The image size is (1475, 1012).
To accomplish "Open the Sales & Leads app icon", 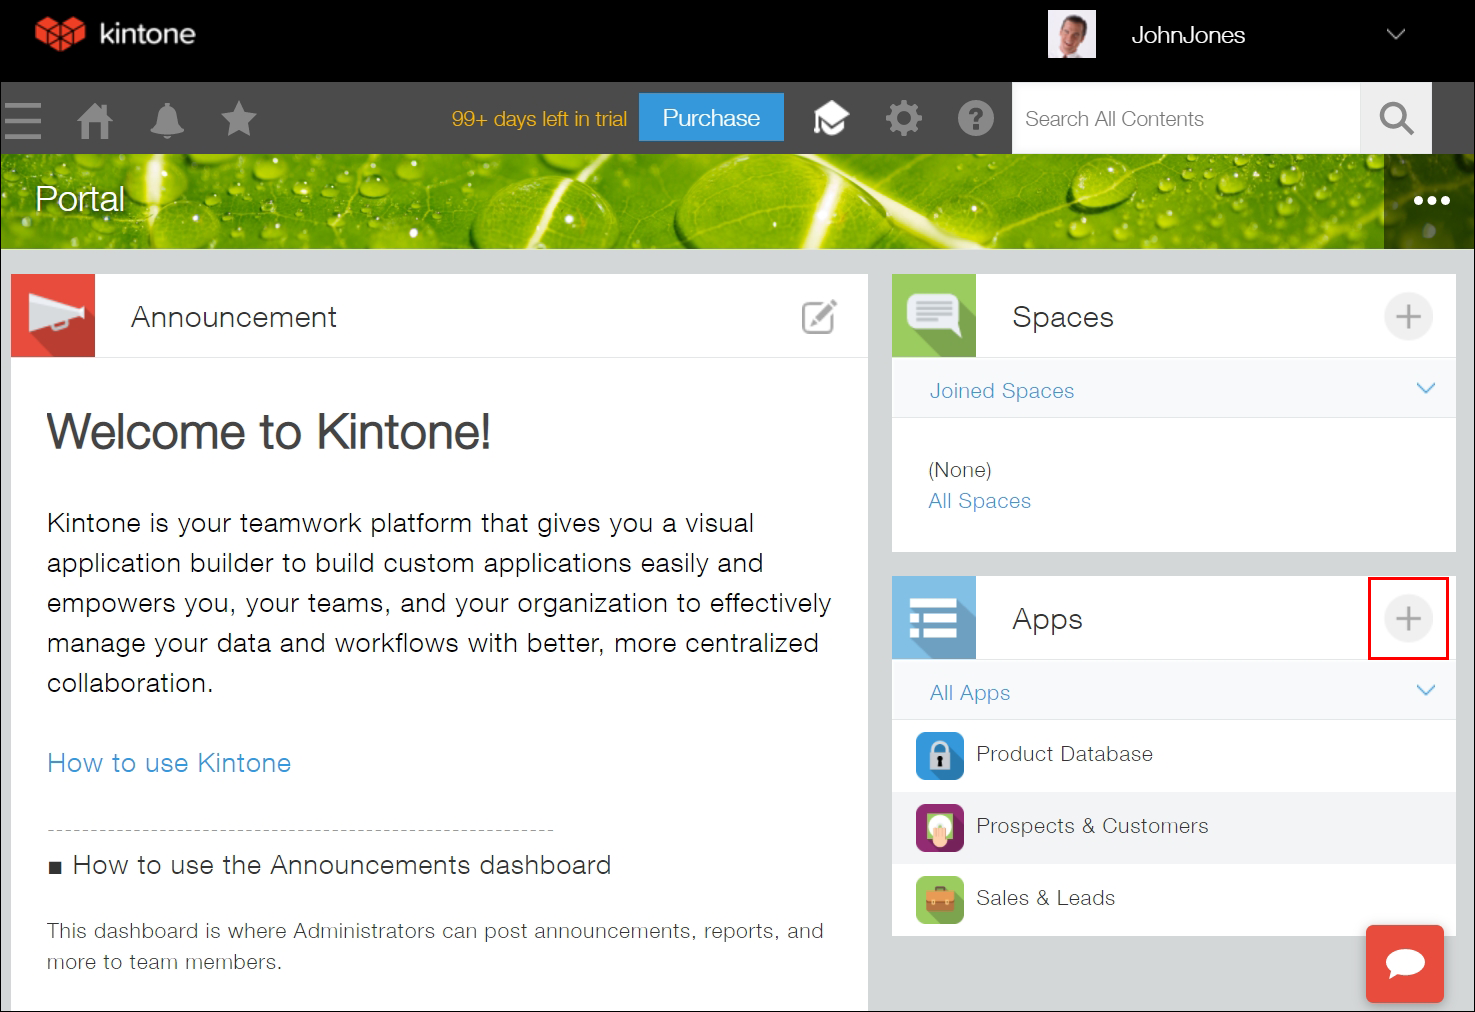I will tap(938, 899).
